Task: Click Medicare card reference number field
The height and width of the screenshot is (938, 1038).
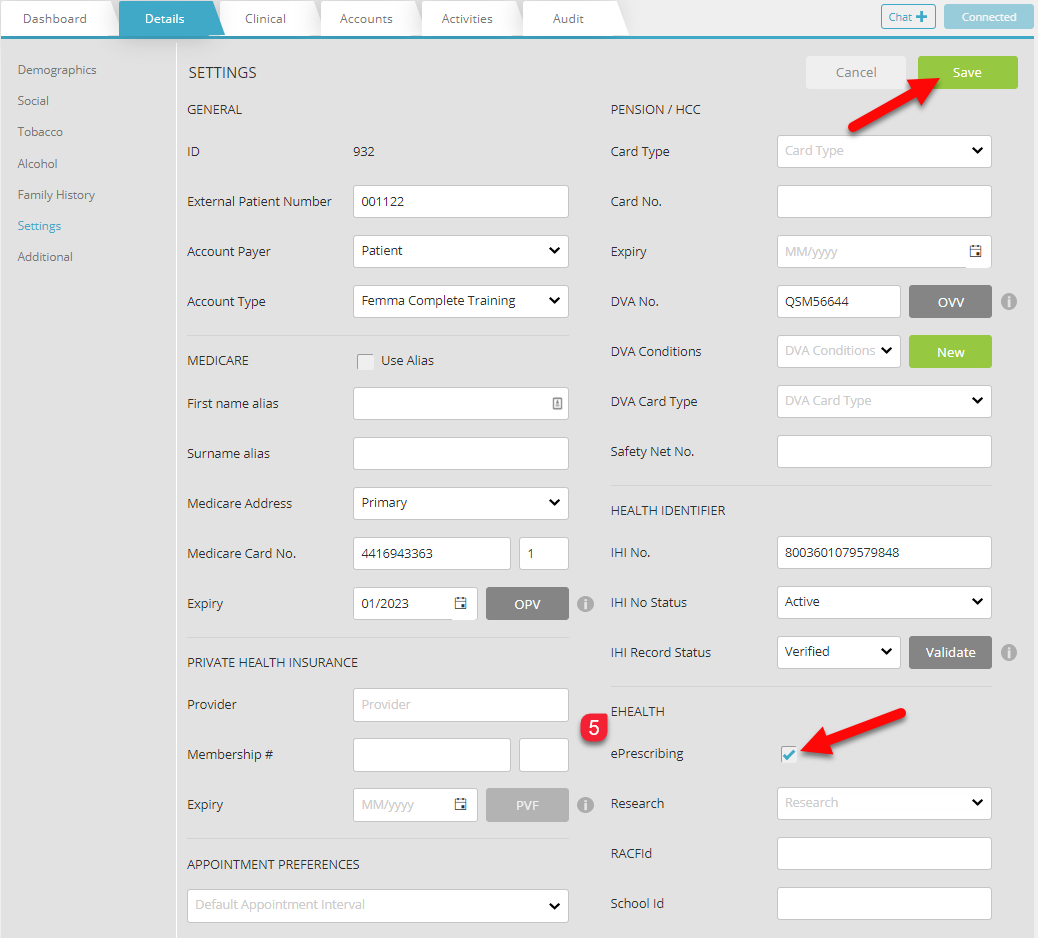Action: [x=543, y=553]
